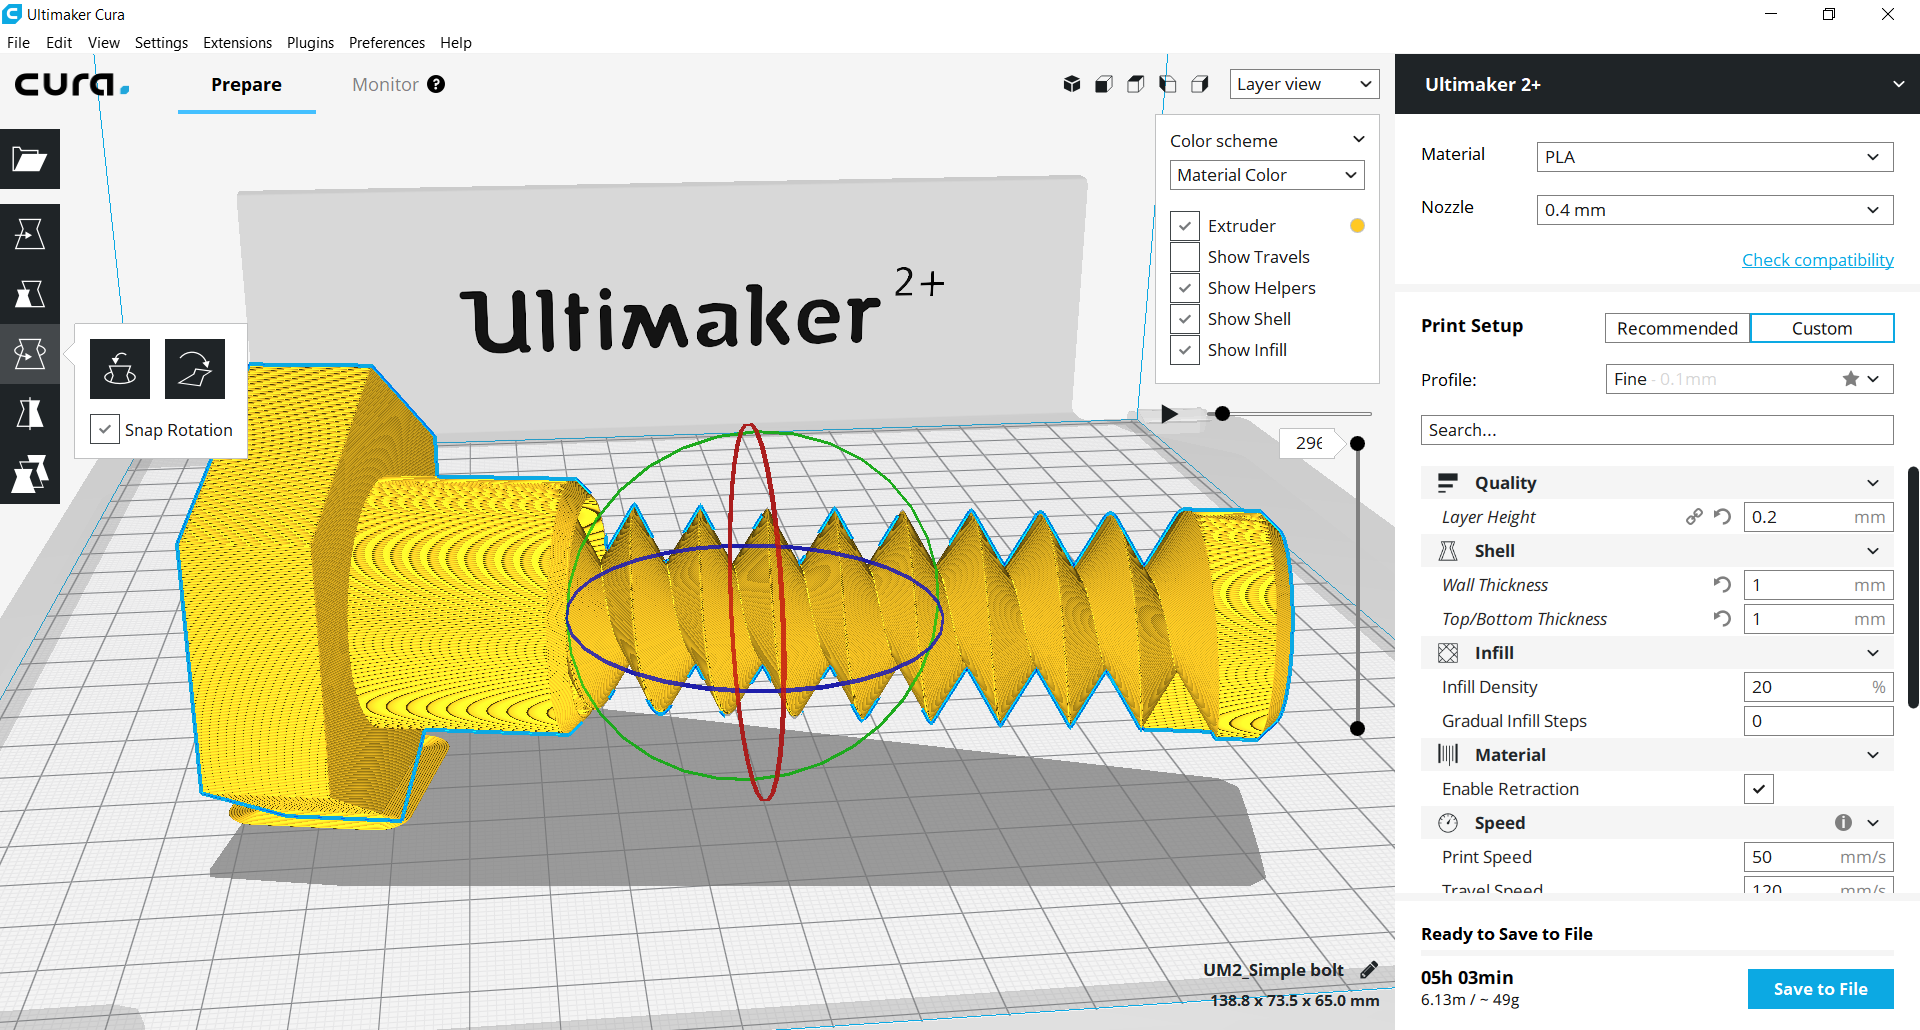Disable Show Shell checkbox
The width and height of the screenshot is (1920, 1030).
pyautogui.click(x=1185, y=319)
